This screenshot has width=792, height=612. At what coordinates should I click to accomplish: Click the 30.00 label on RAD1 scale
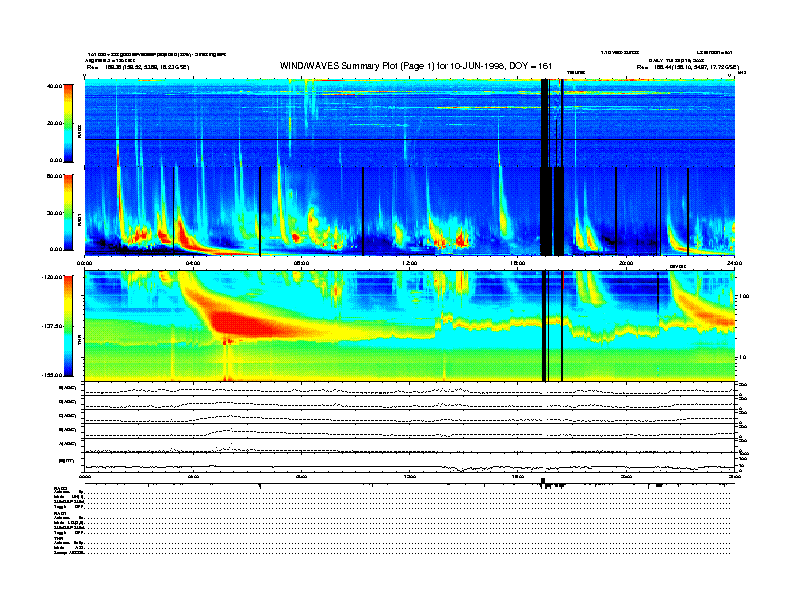click(54, 213)
